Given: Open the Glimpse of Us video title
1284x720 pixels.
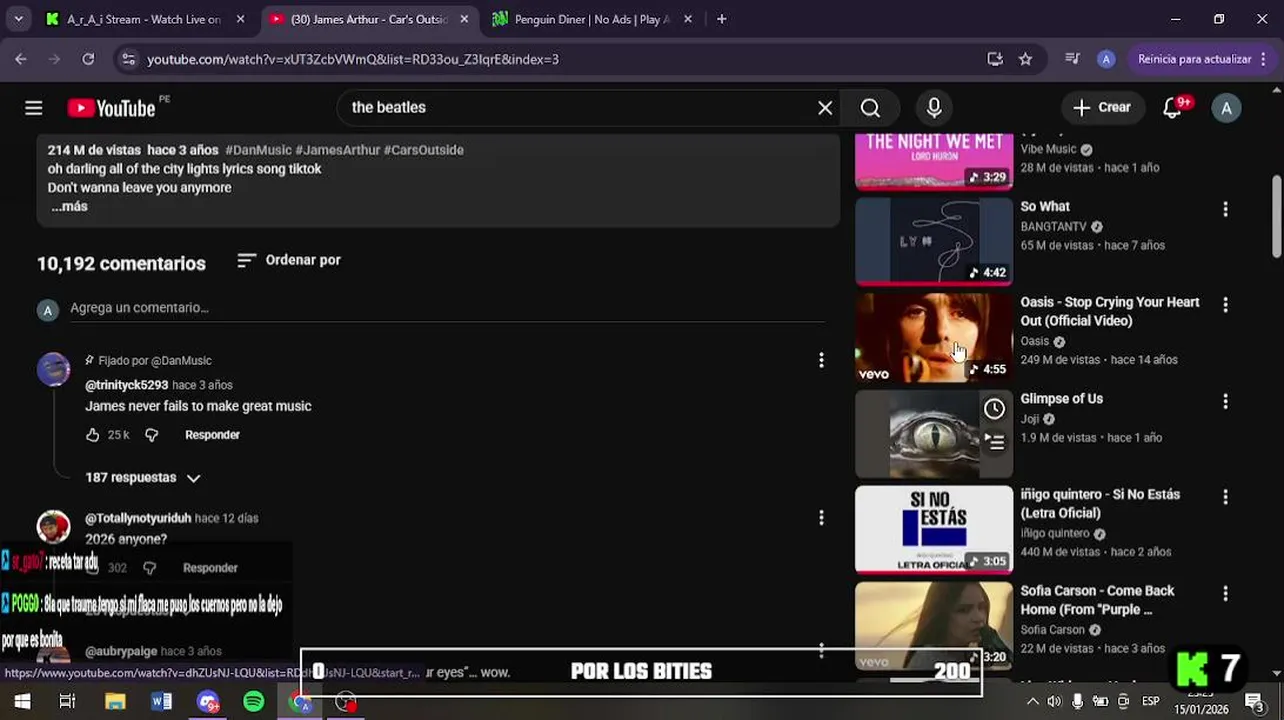Looking at the screenshot, I should tap(1061, 399).
